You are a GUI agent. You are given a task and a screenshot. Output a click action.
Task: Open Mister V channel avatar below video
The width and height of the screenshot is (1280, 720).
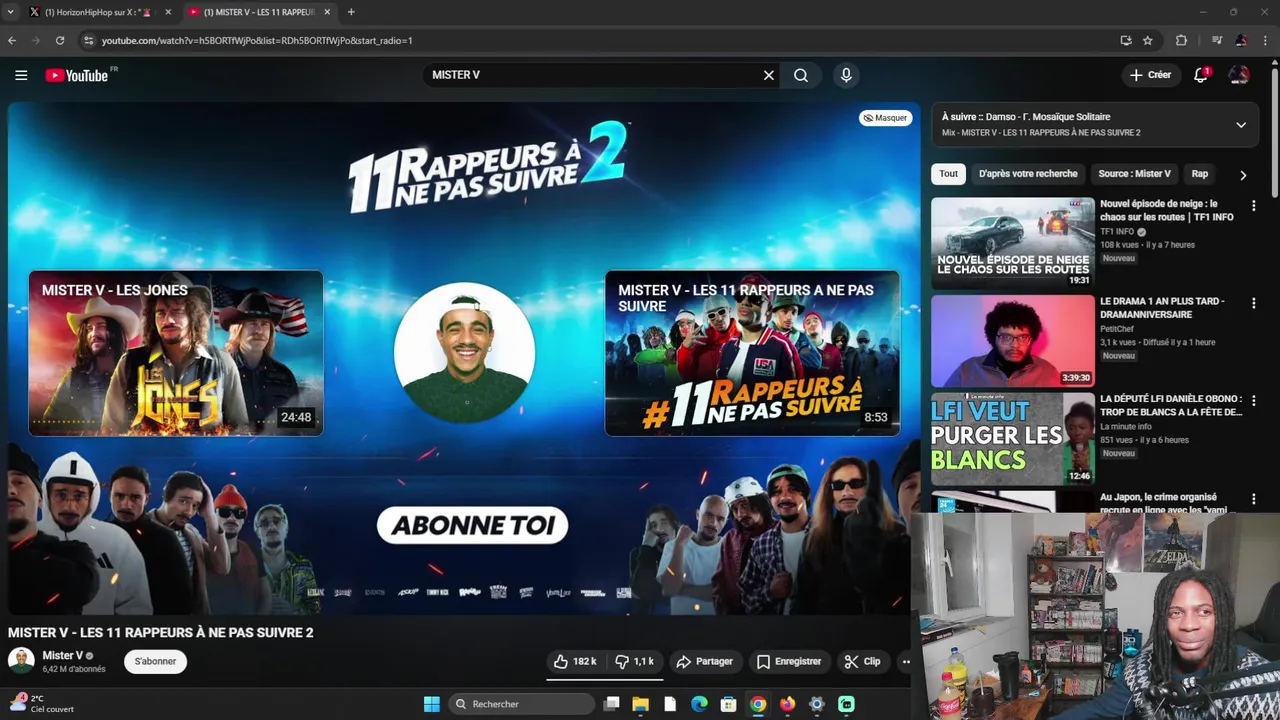pos(21,660)
